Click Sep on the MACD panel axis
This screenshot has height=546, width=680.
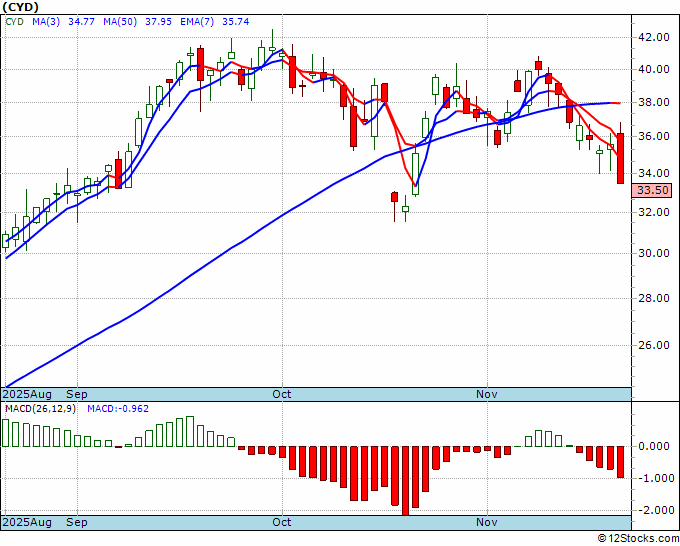(77, 522)
